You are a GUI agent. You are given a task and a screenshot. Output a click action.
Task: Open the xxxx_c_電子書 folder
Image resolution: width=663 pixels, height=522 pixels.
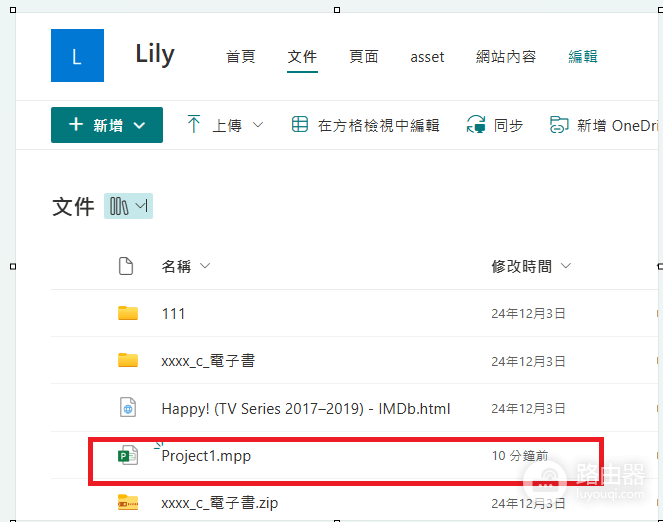pos(208,361)
